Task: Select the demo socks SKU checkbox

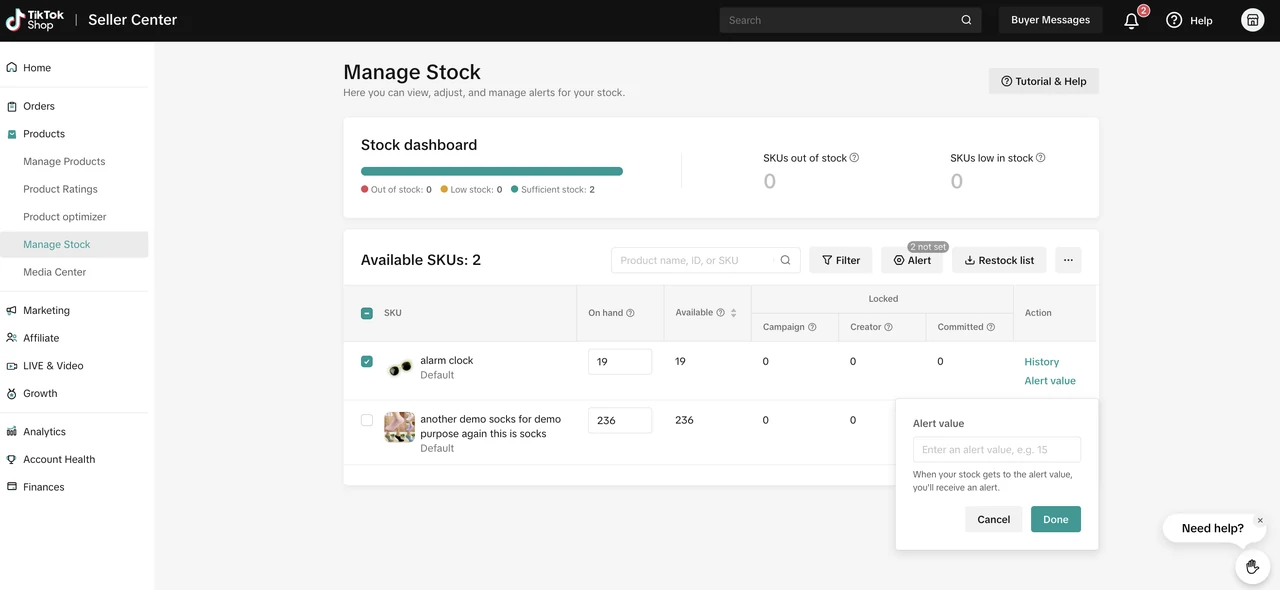Action: coord(367,420)
